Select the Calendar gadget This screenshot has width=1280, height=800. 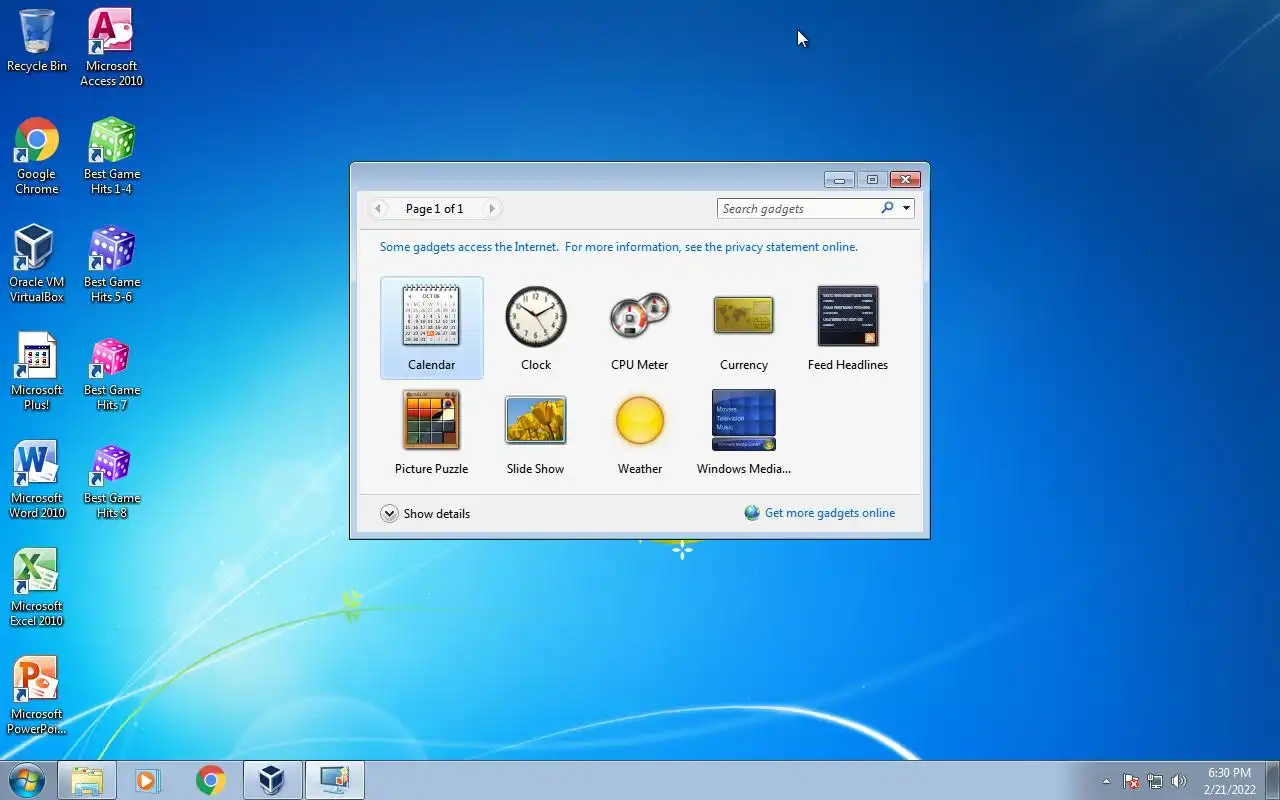(431, 328)
